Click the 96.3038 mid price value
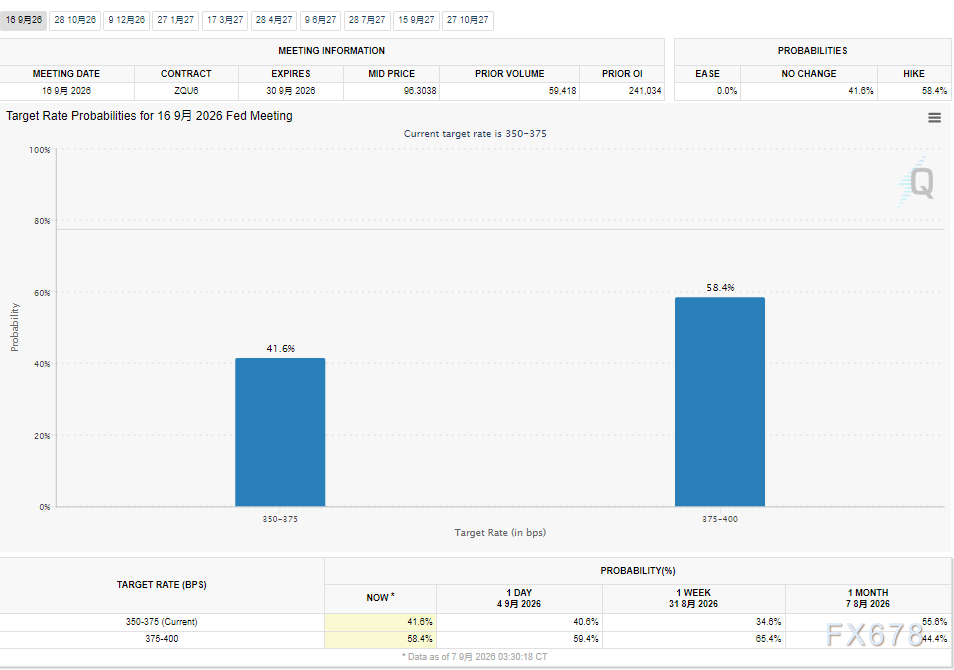This screenshot has width=954, height=670. coord(420,91)
